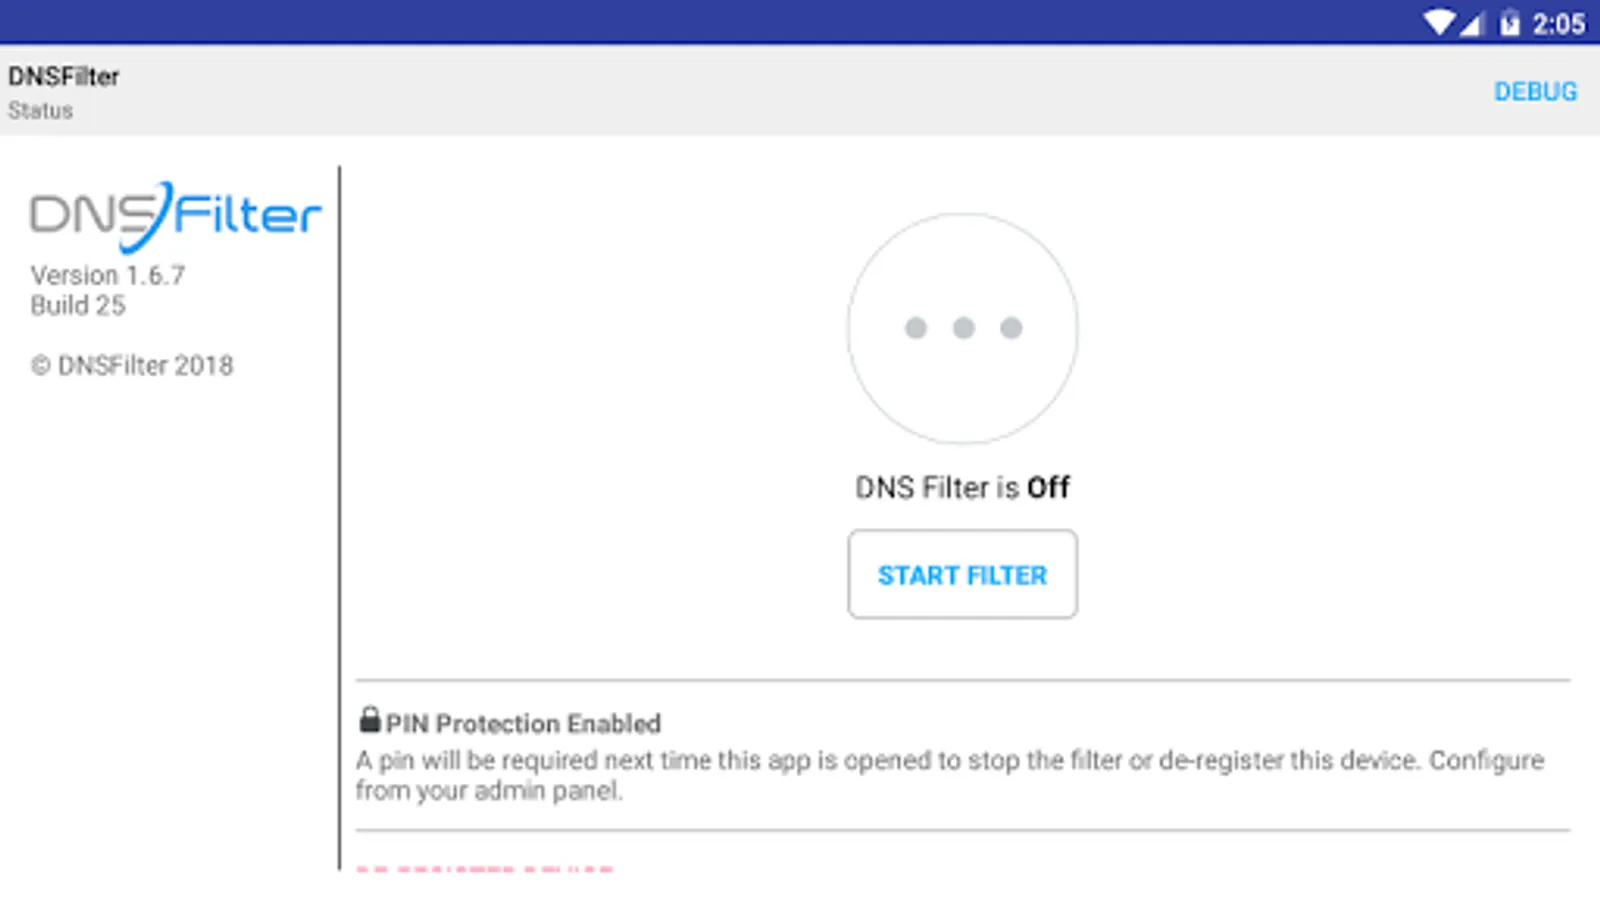Click the 2:05 clock in status bar
Viewport: 1600px width, 900px height.
[x=1558, y=23]
